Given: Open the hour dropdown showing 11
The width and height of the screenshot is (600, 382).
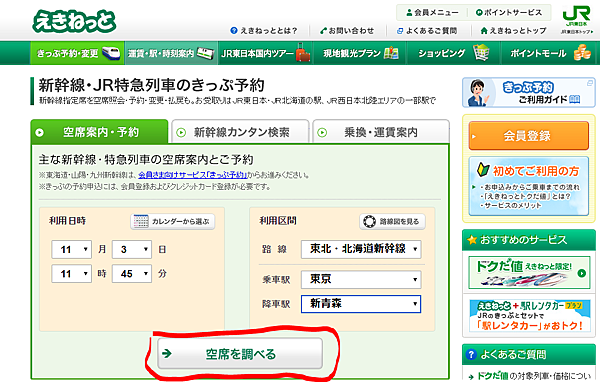Looking at the screenshot, I should point(72,274).
